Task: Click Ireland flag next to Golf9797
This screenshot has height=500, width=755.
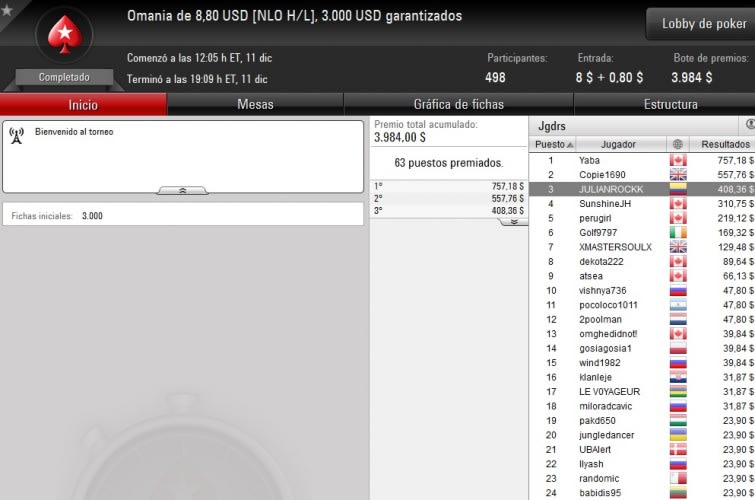Action: [x=678, y=233]
